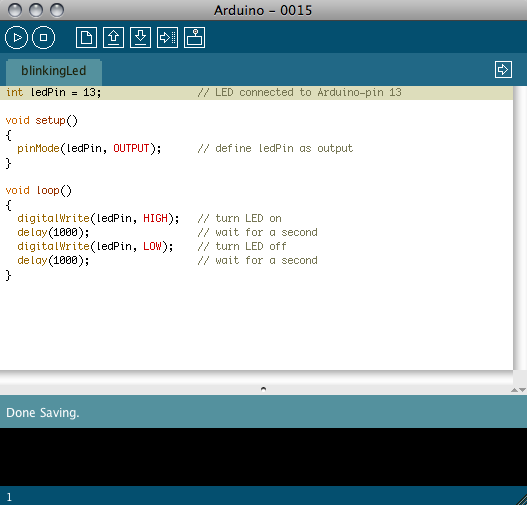Click the second delay(1000); statement
The image size is (527, 505).
53,260
